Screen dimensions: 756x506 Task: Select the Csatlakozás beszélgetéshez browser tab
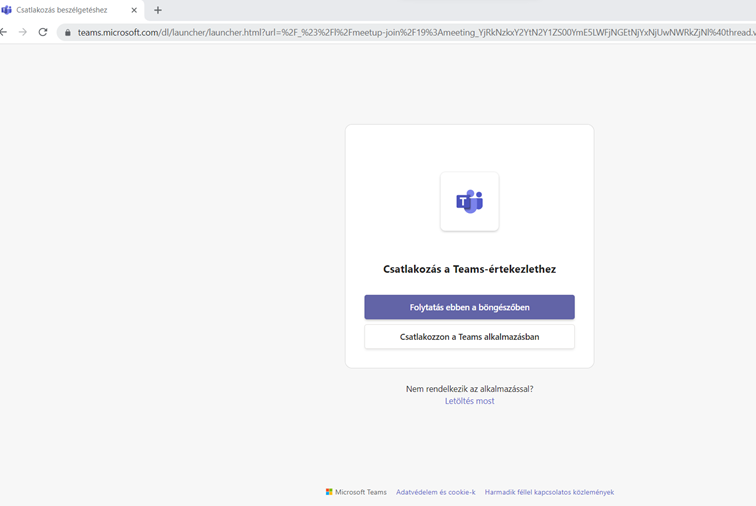click(x=71, y=10)
